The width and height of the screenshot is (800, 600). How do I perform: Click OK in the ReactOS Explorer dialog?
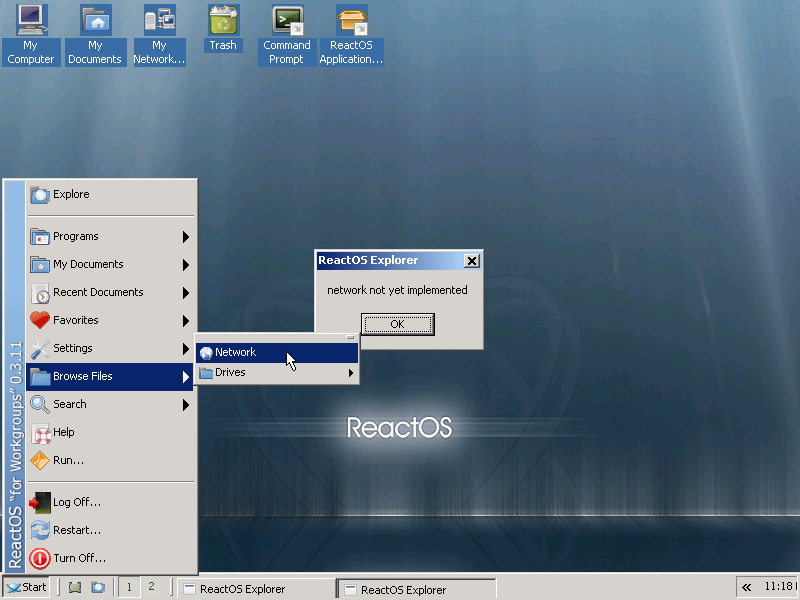(397, 324)
